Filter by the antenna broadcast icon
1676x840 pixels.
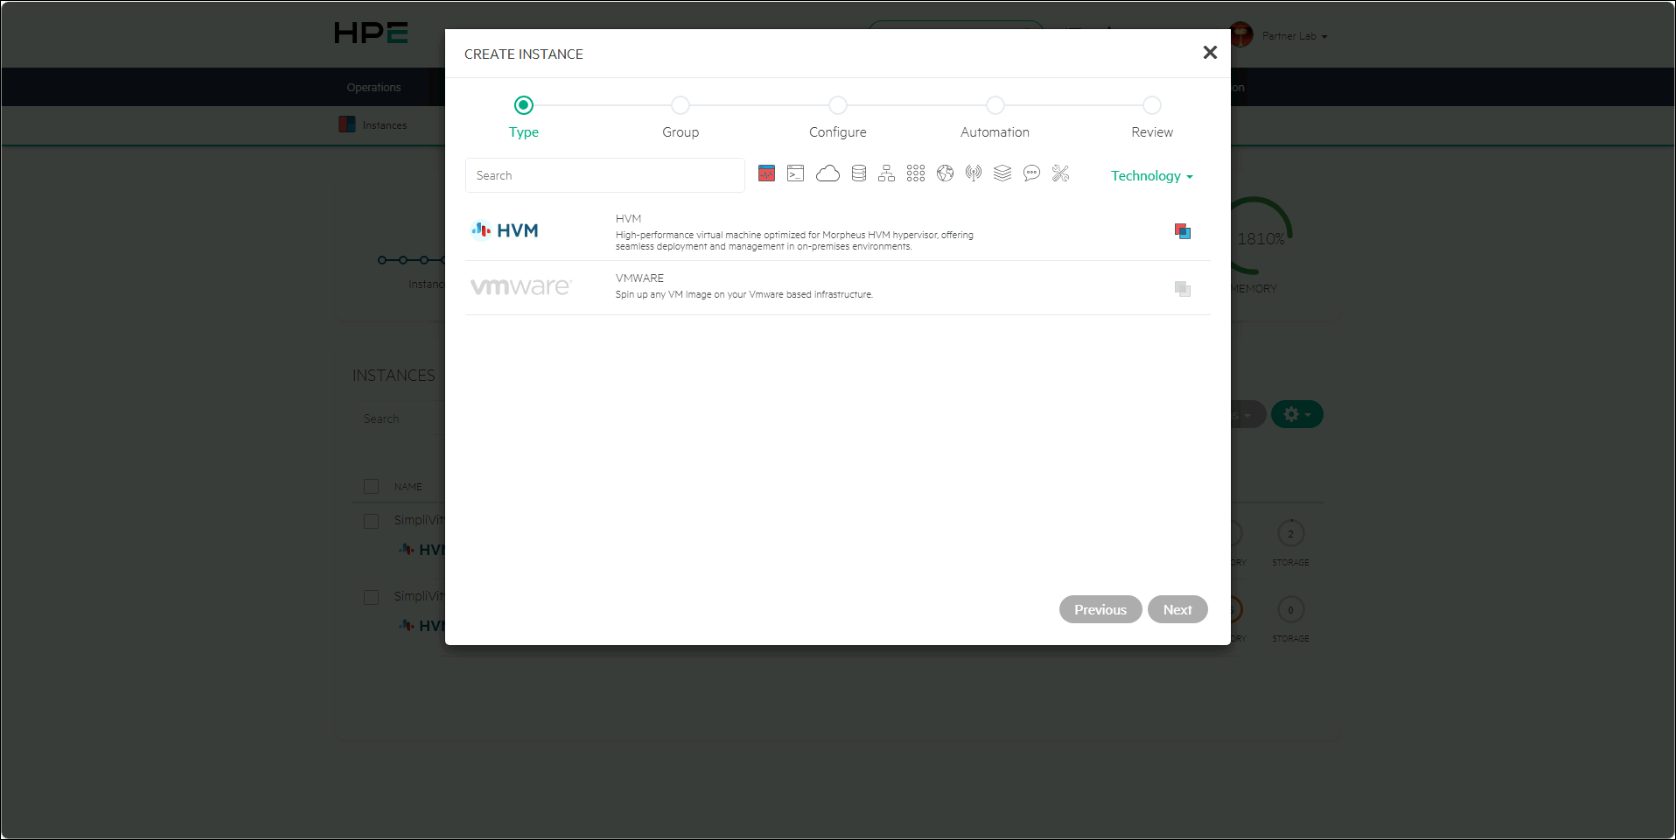pos(974,174)
